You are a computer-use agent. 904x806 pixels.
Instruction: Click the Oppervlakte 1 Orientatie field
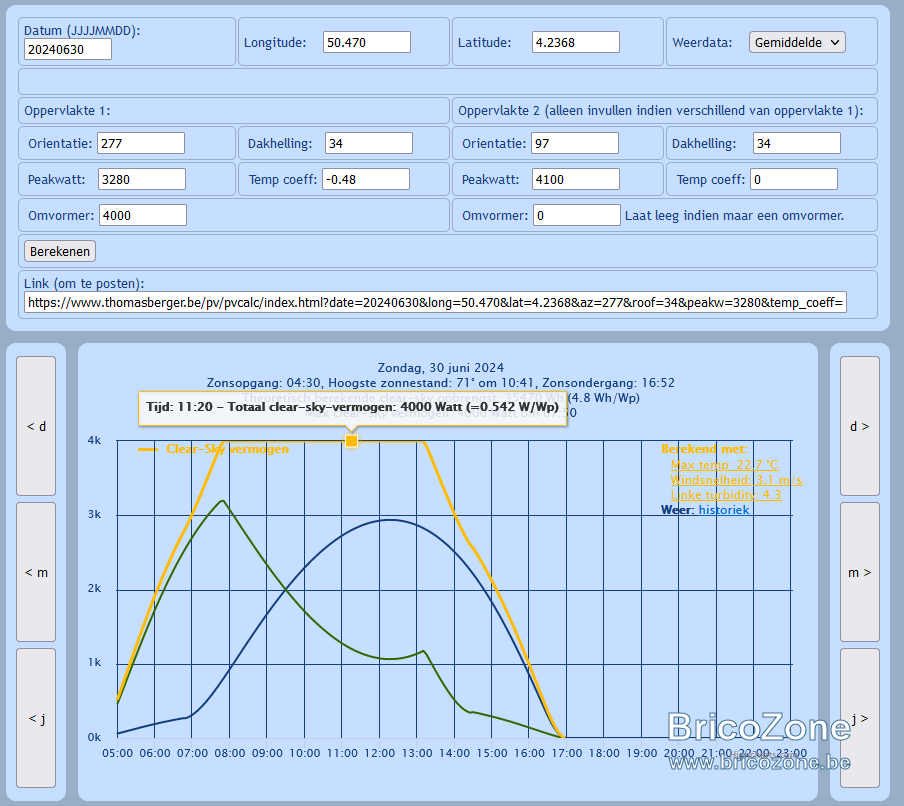coord(141,143)
